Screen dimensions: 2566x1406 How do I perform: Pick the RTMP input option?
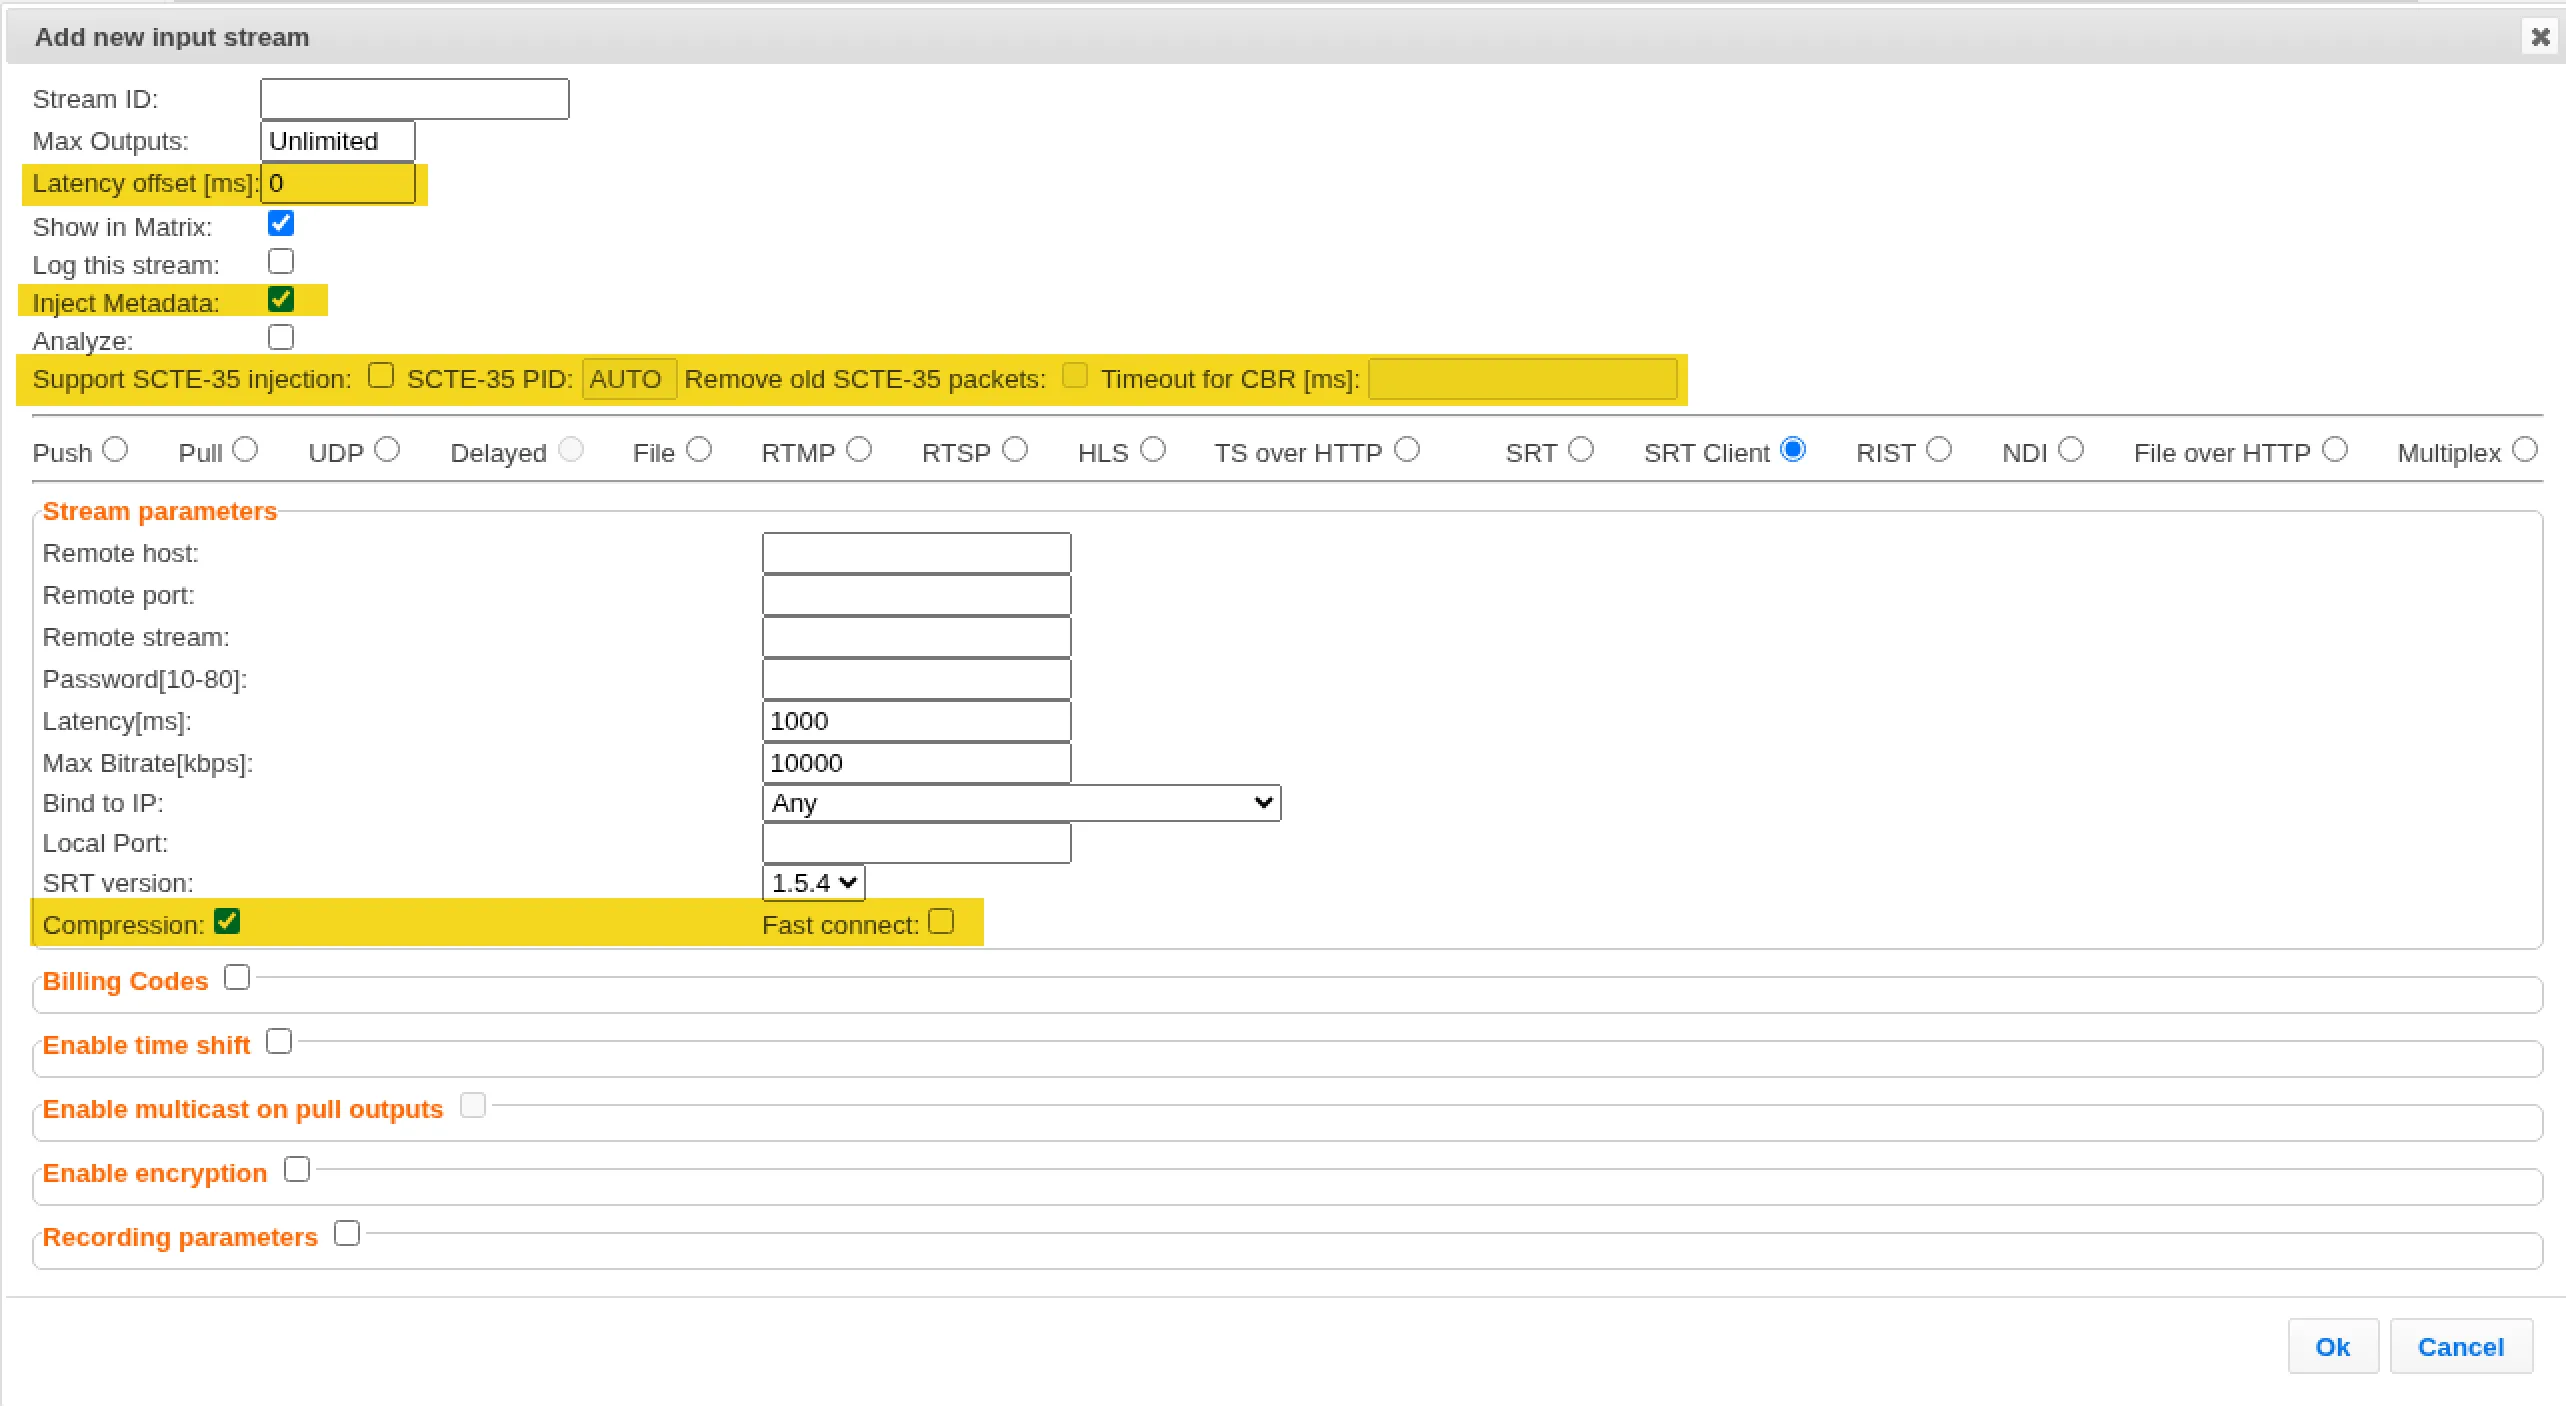coord(859,450)
